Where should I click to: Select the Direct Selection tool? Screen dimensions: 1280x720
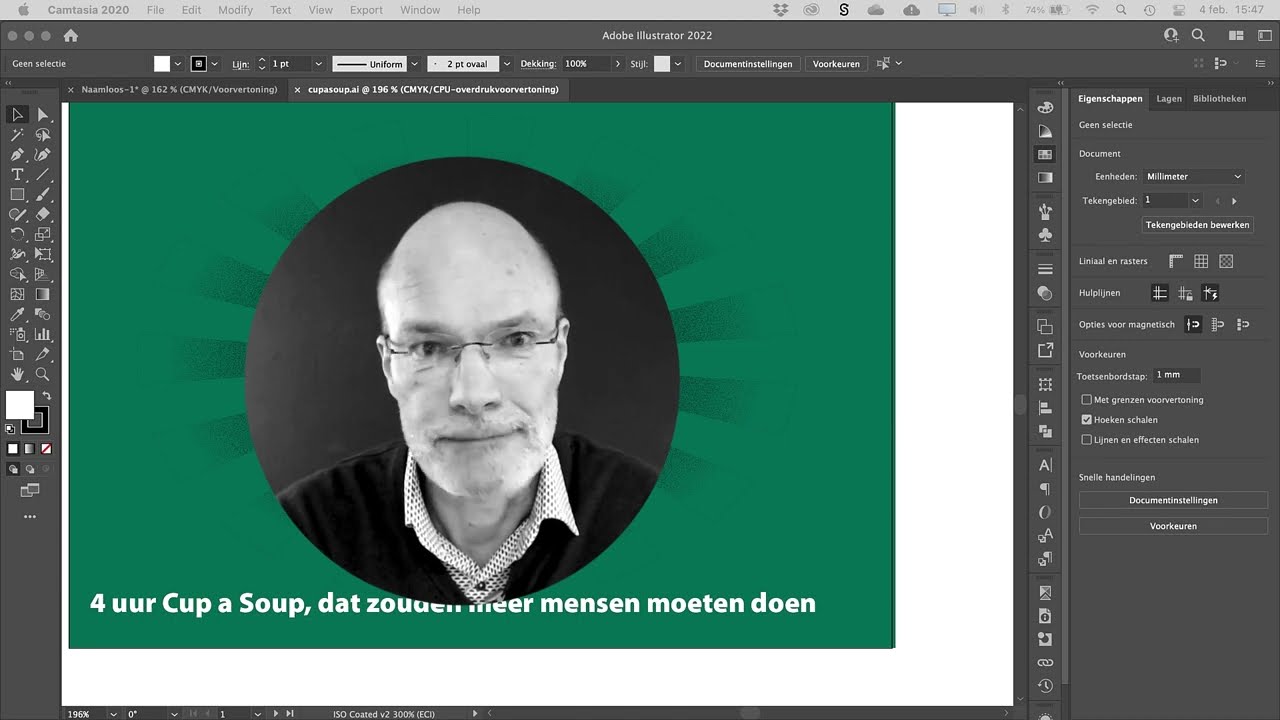(43, 115)
